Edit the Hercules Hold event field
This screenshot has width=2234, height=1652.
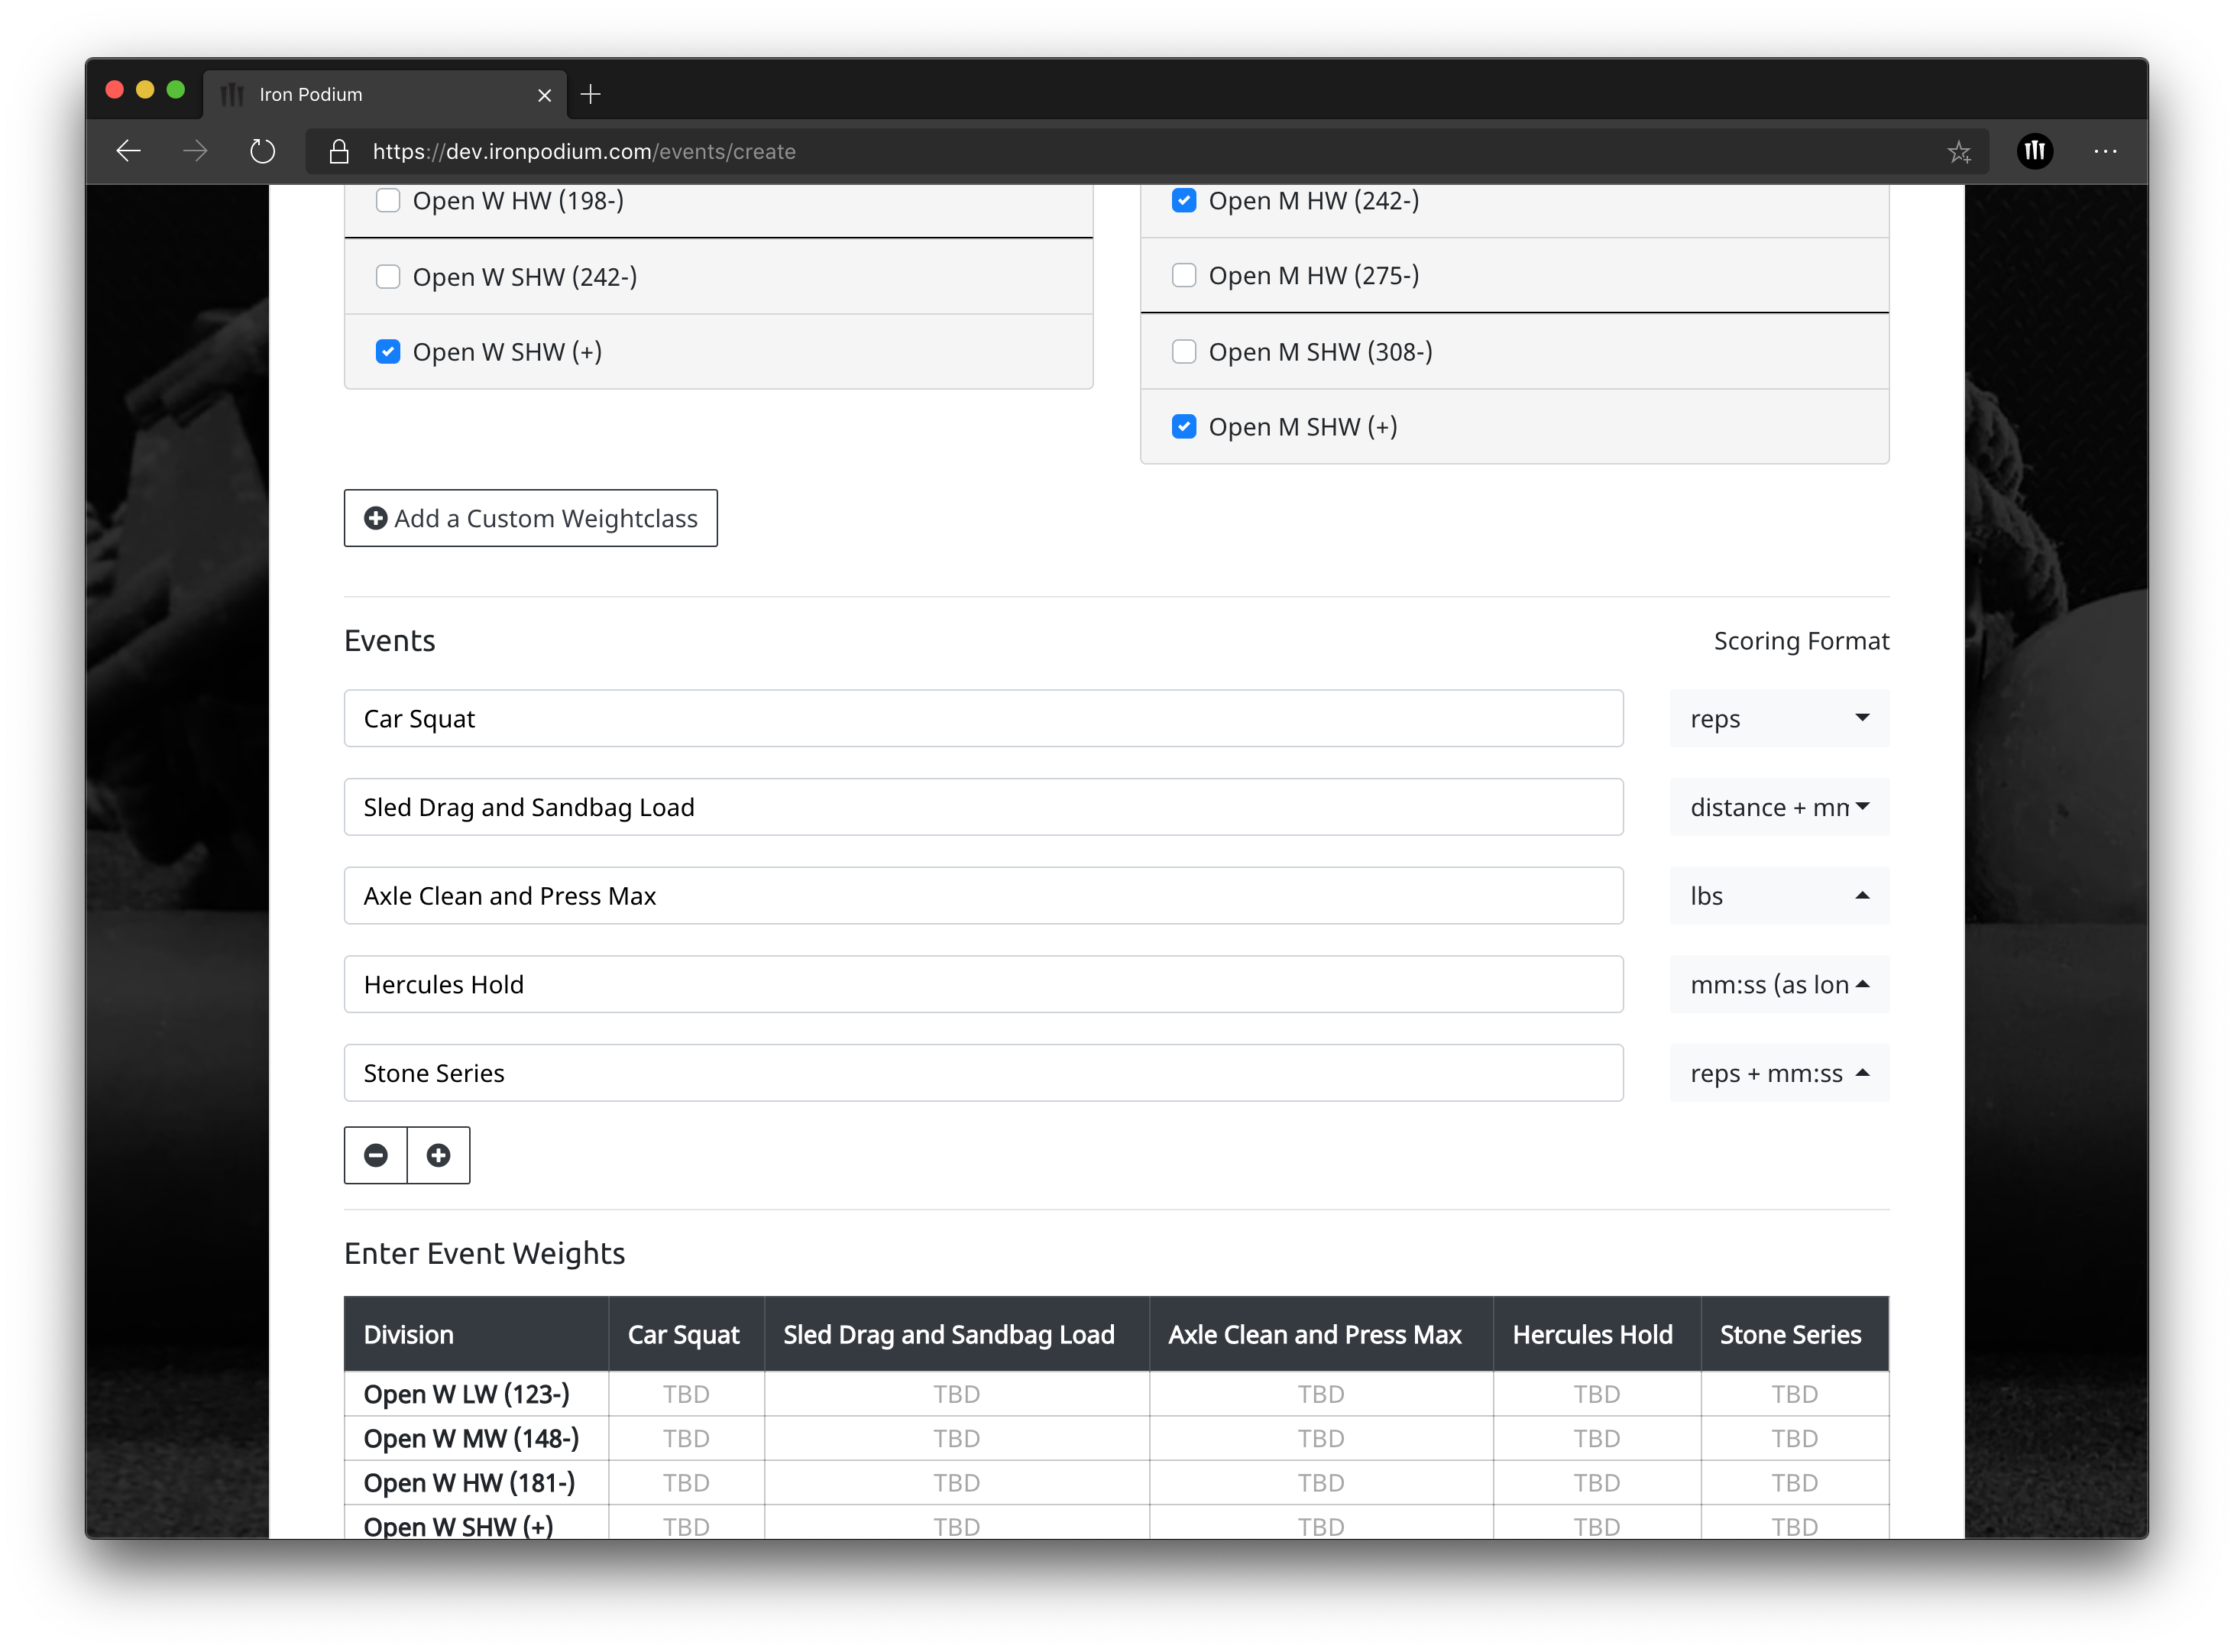[x=983, y=984]
